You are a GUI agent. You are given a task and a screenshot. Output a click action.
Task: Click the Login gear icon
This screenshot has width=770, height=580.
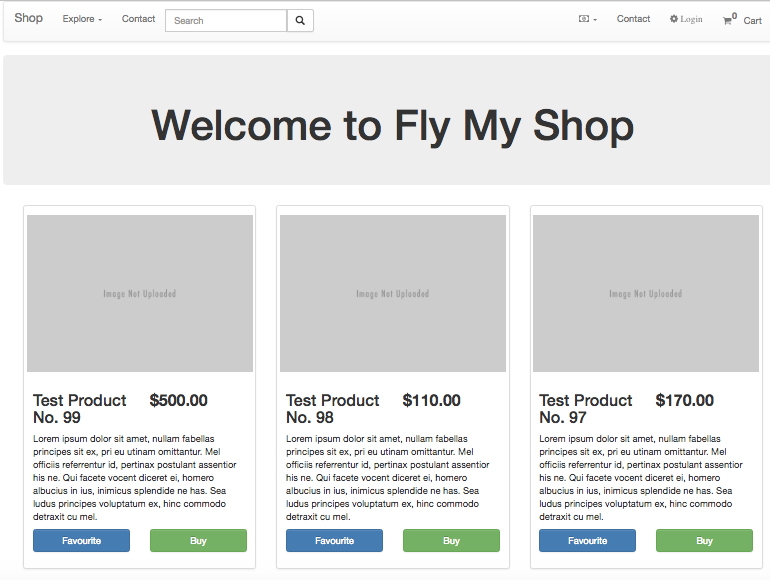(x=674, y=19)
